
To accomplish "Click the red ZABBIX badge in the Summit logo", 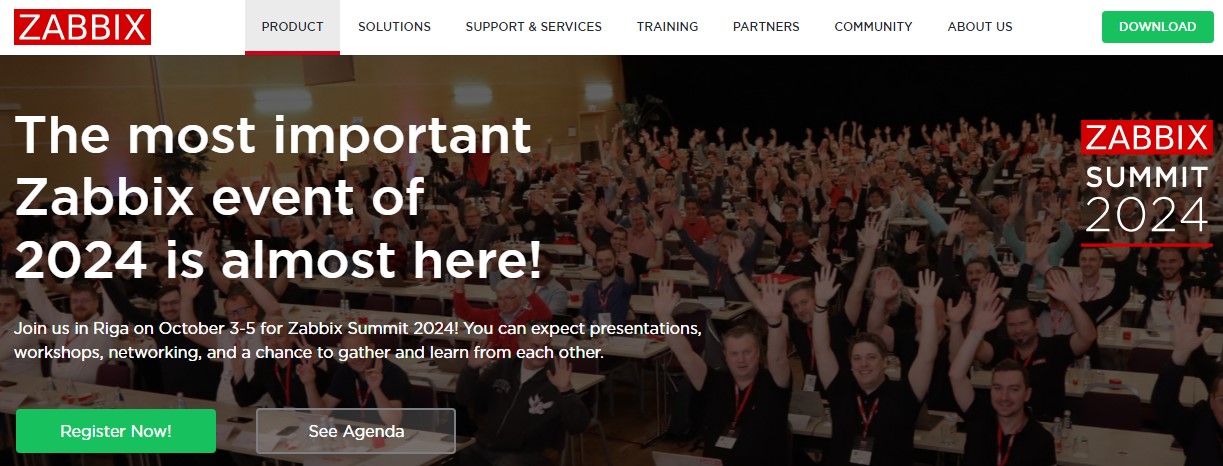I will (1147, 137).
